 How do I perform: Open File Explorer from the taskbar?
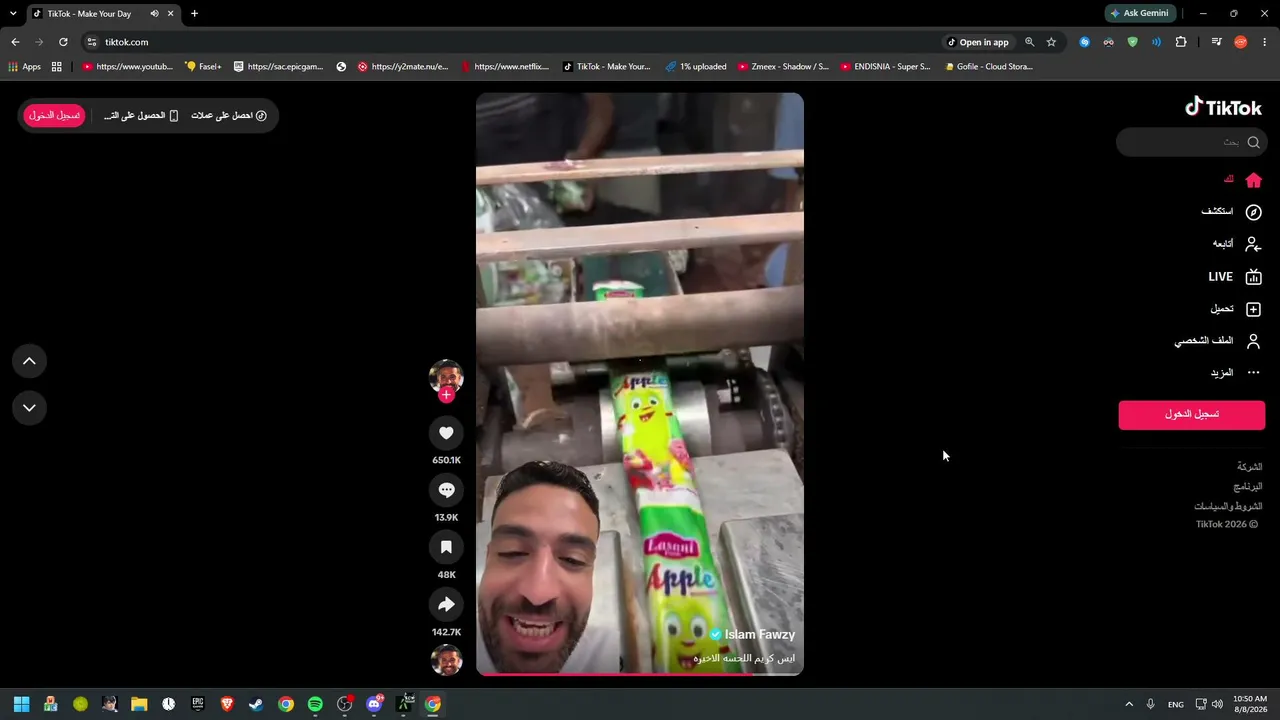tap(139, 704)
